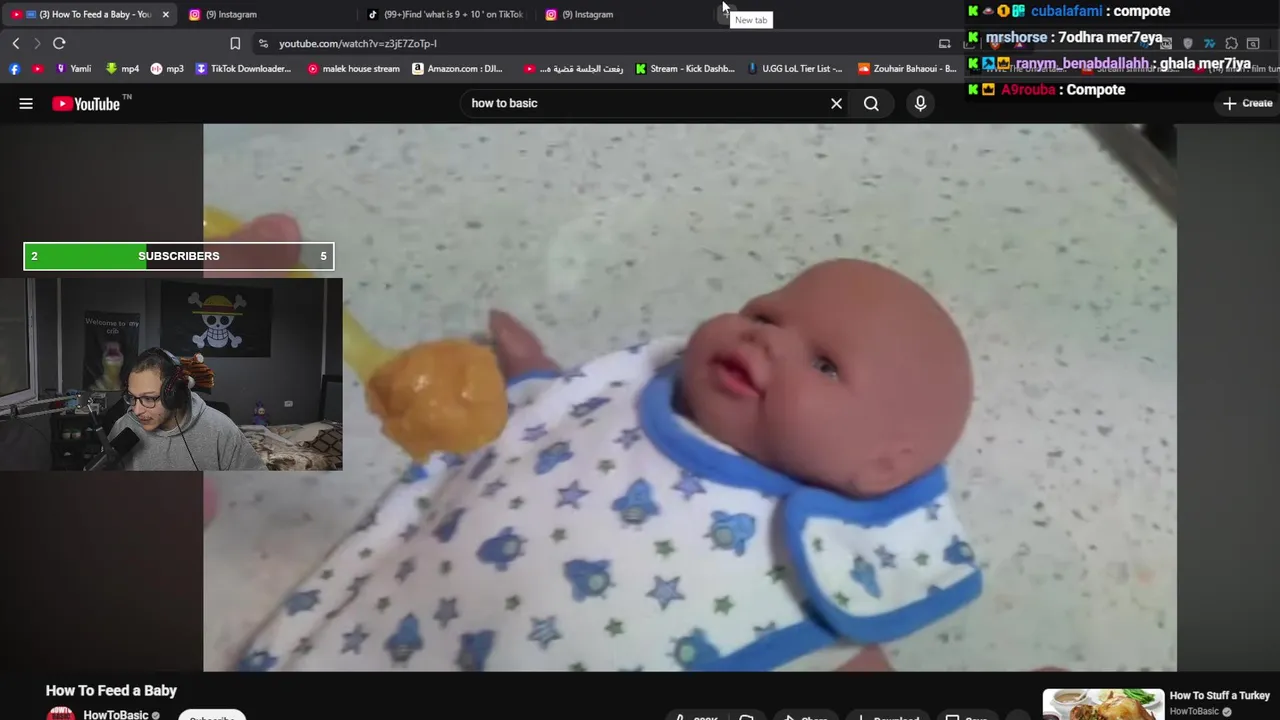
Task: Click the video player area
Action: (690, 397)
